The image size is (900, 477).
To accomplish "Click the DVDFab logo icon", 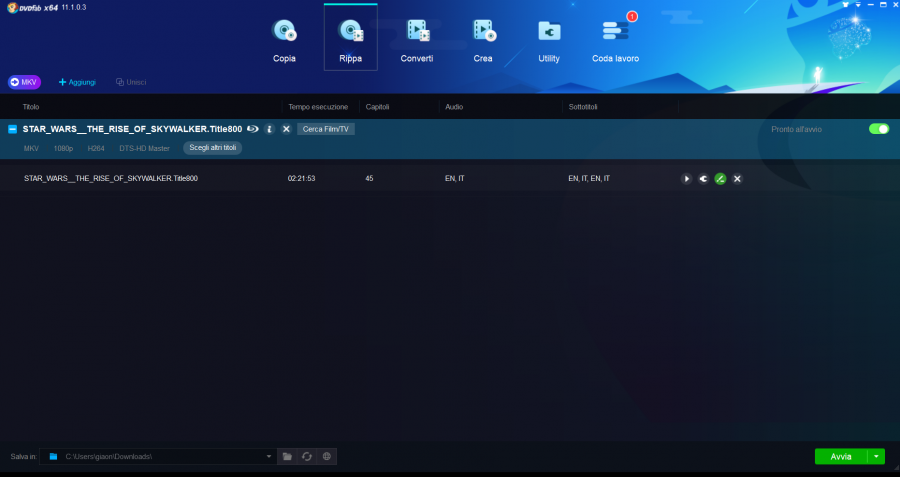I will (x=12, y=7).
